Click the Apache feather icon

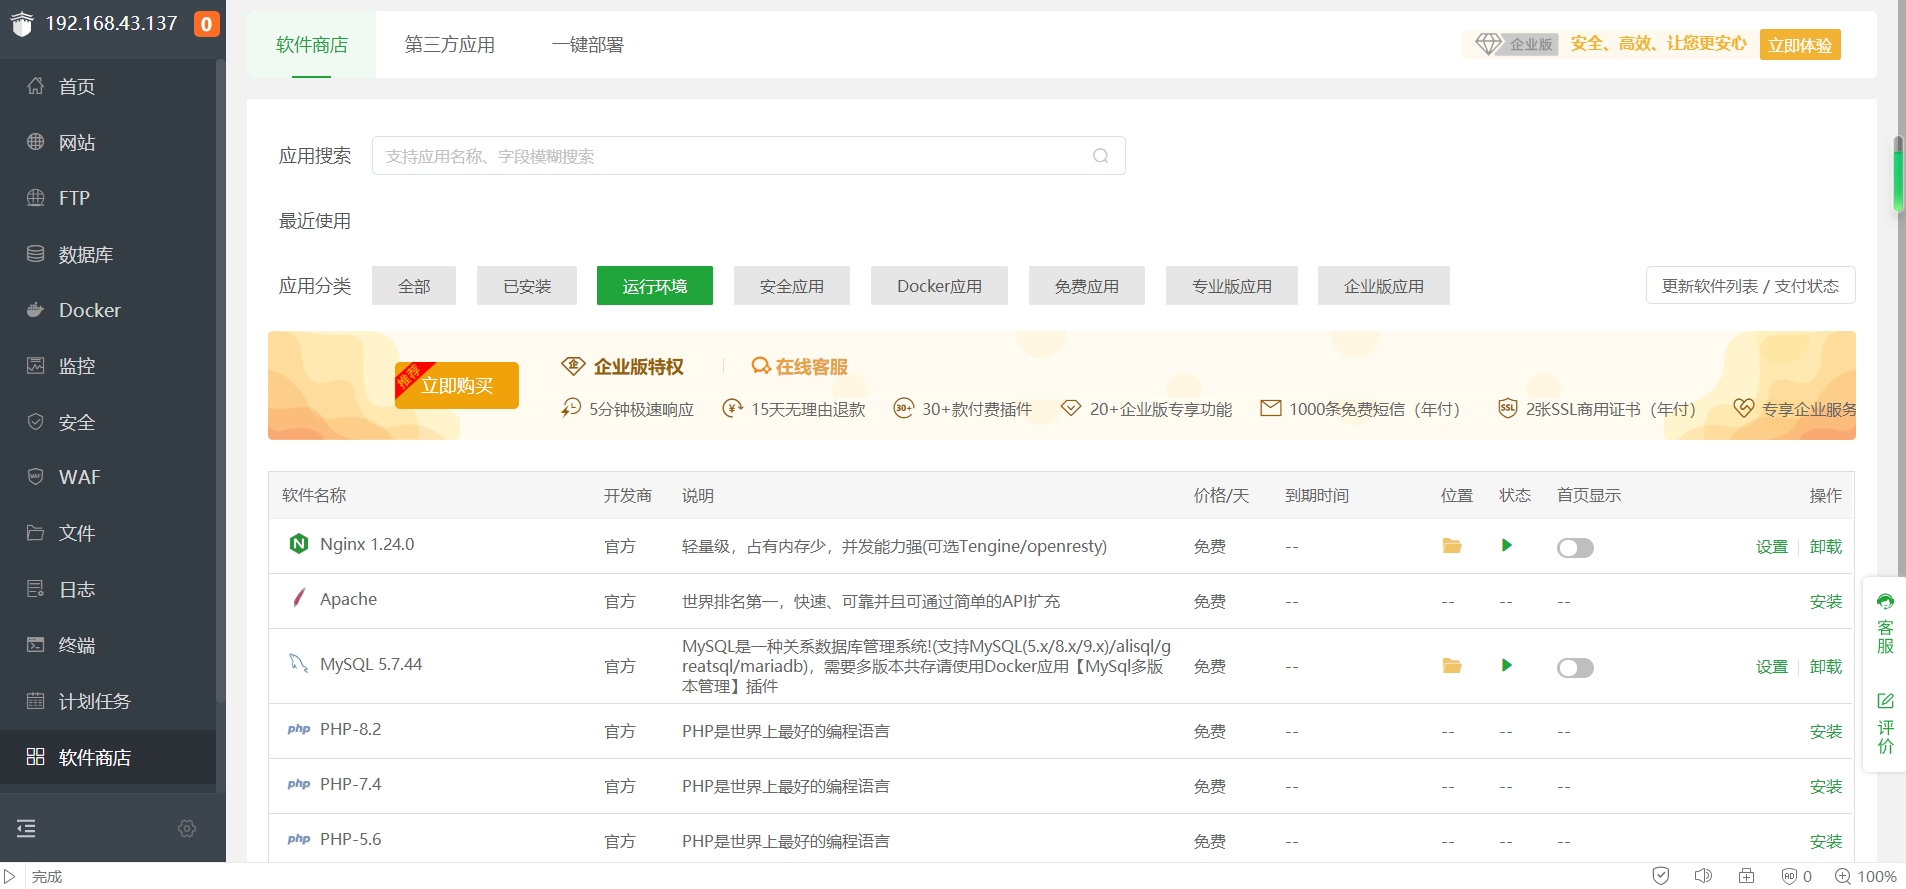[298, 598]
